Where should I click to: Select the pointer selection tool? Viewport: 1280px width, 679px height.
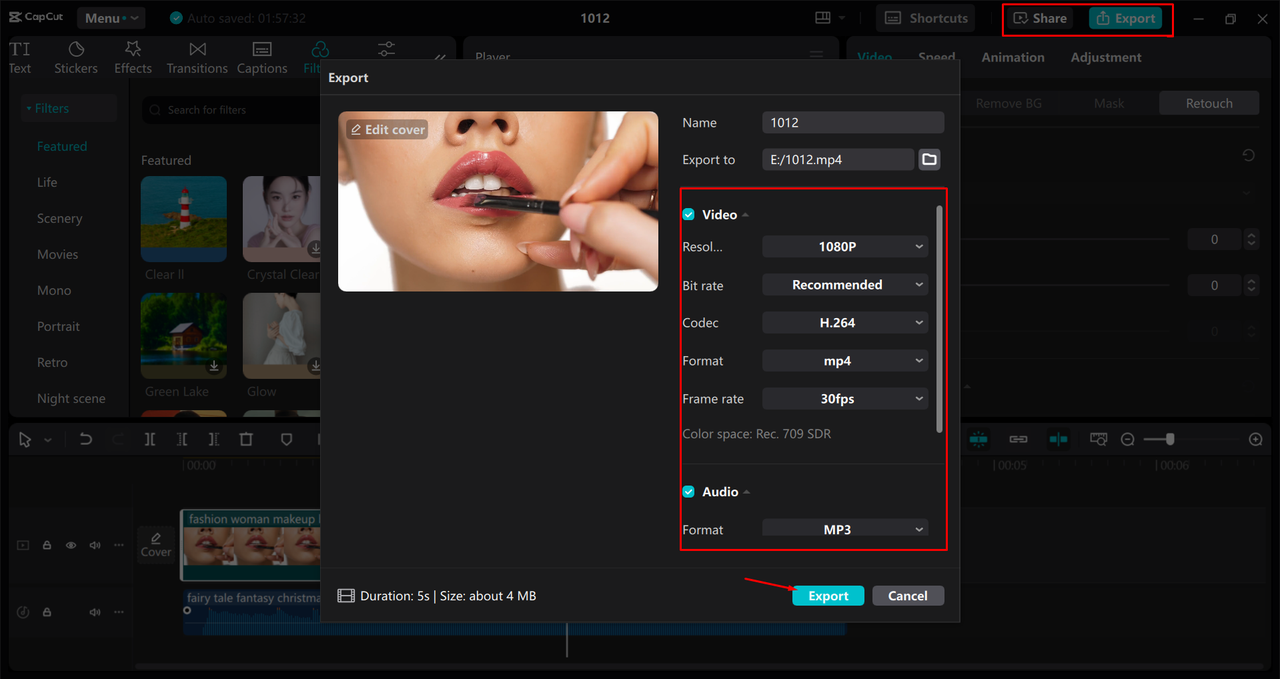coord(25,439)
